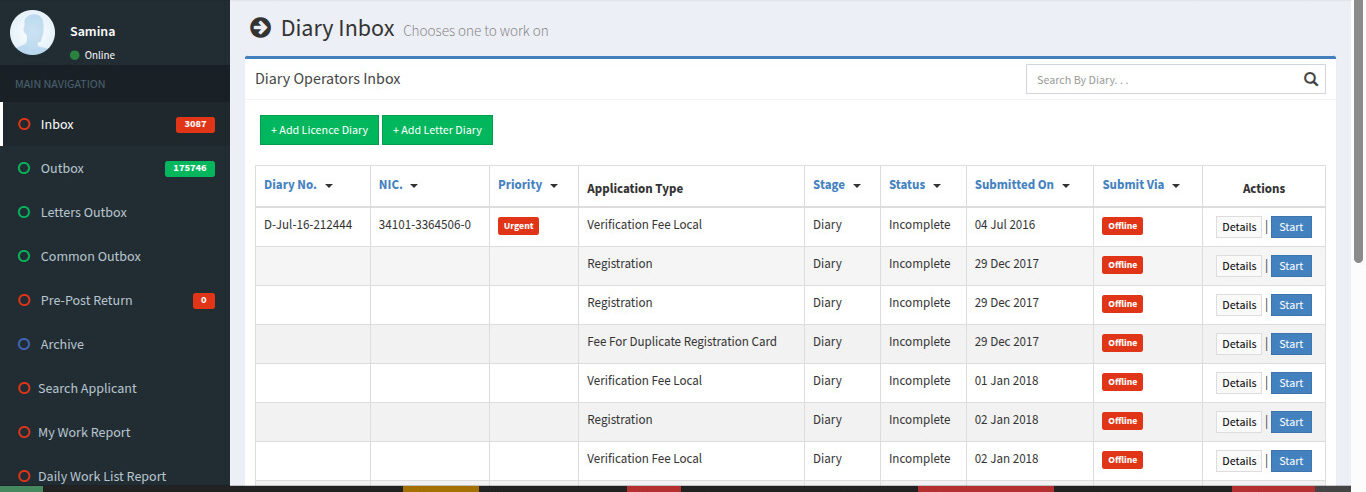1366x492 pixels.
Task: Sort by NIC. column arrow
Action: click(414, 186)
